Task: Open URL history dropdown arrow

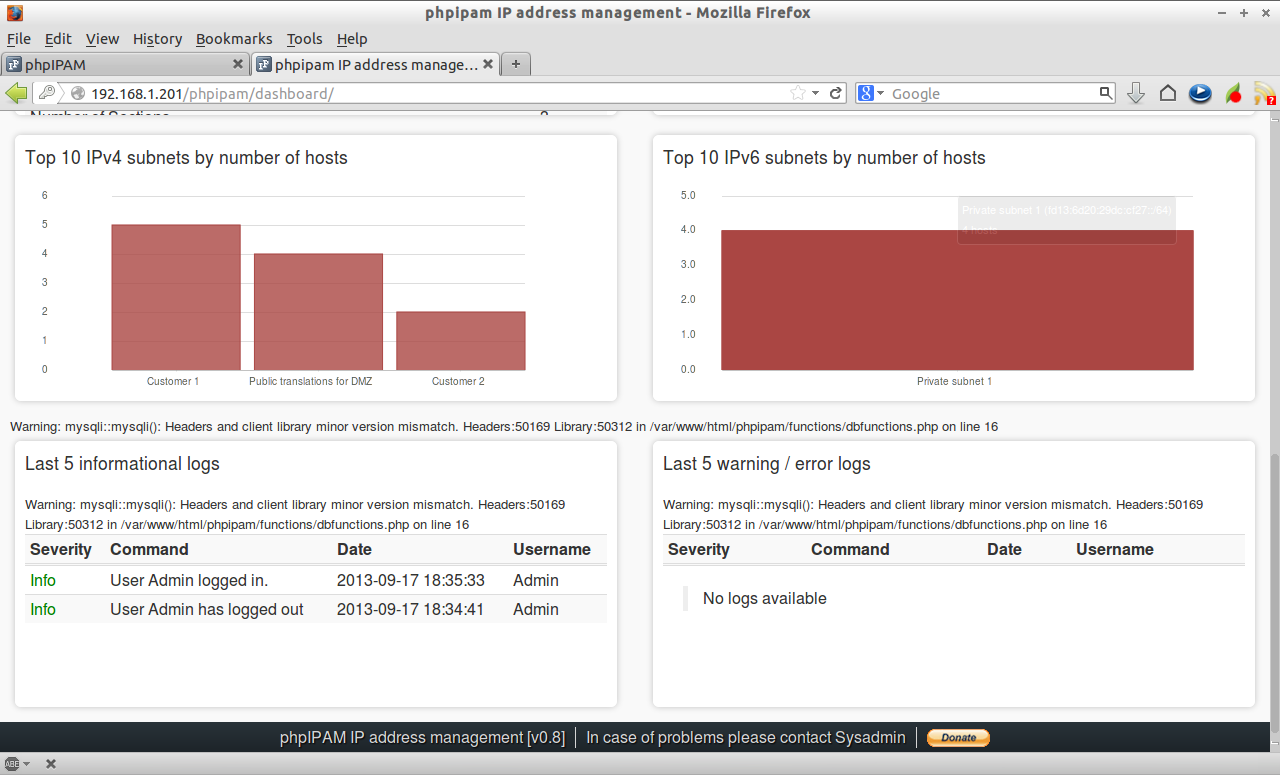Action: 816,93
